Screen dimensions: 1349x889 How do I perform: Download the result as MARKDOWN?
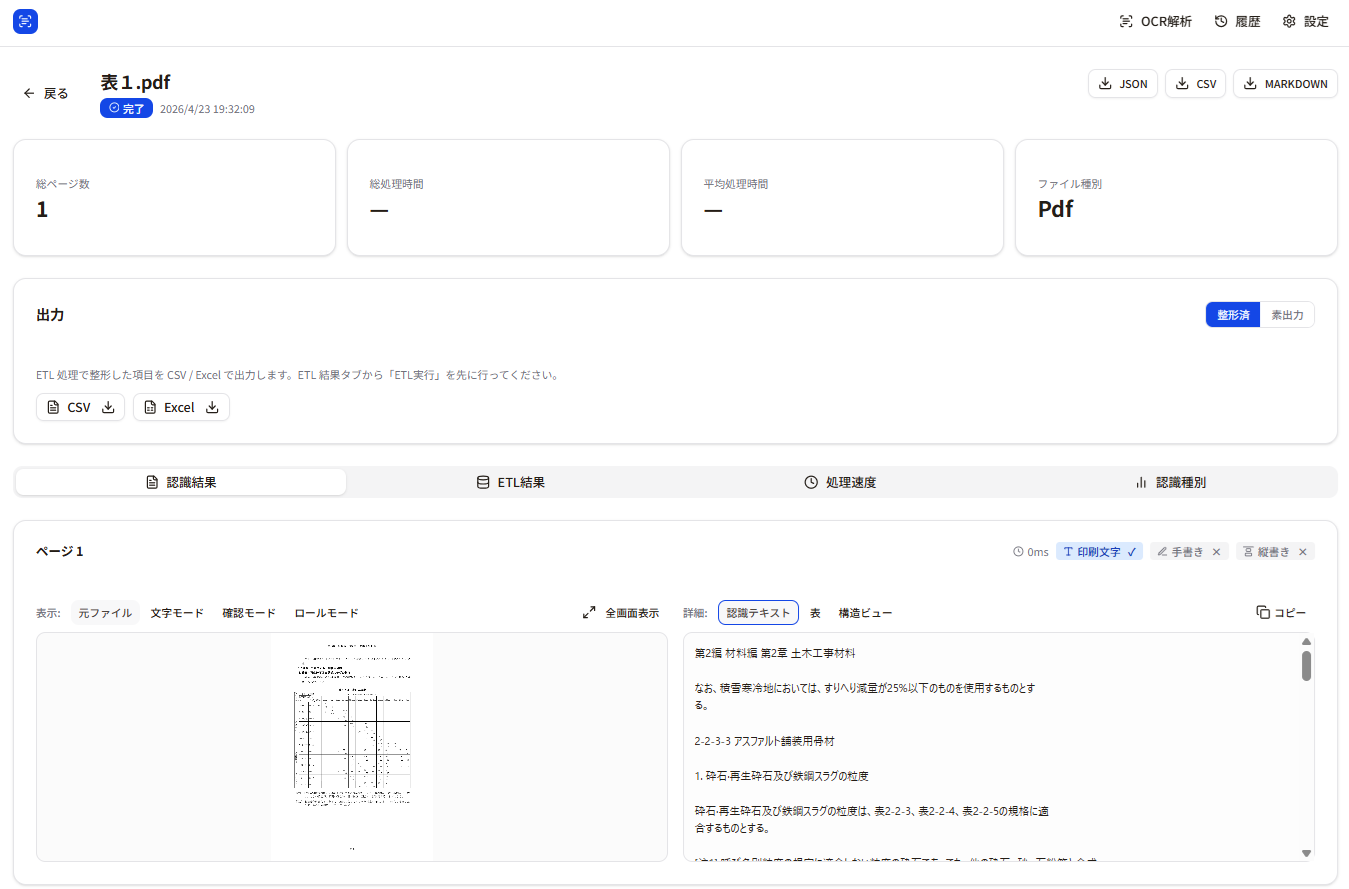1285,84
